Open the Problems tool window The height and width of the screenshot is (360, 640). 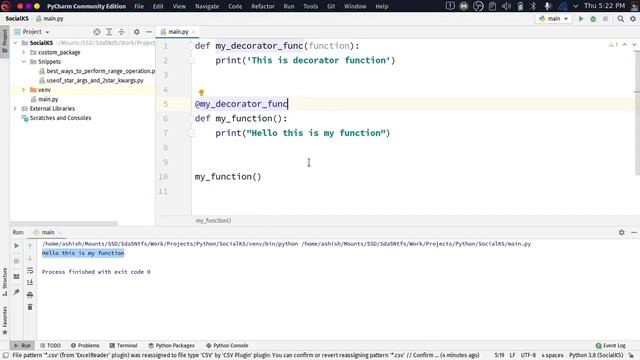point(85,346)
